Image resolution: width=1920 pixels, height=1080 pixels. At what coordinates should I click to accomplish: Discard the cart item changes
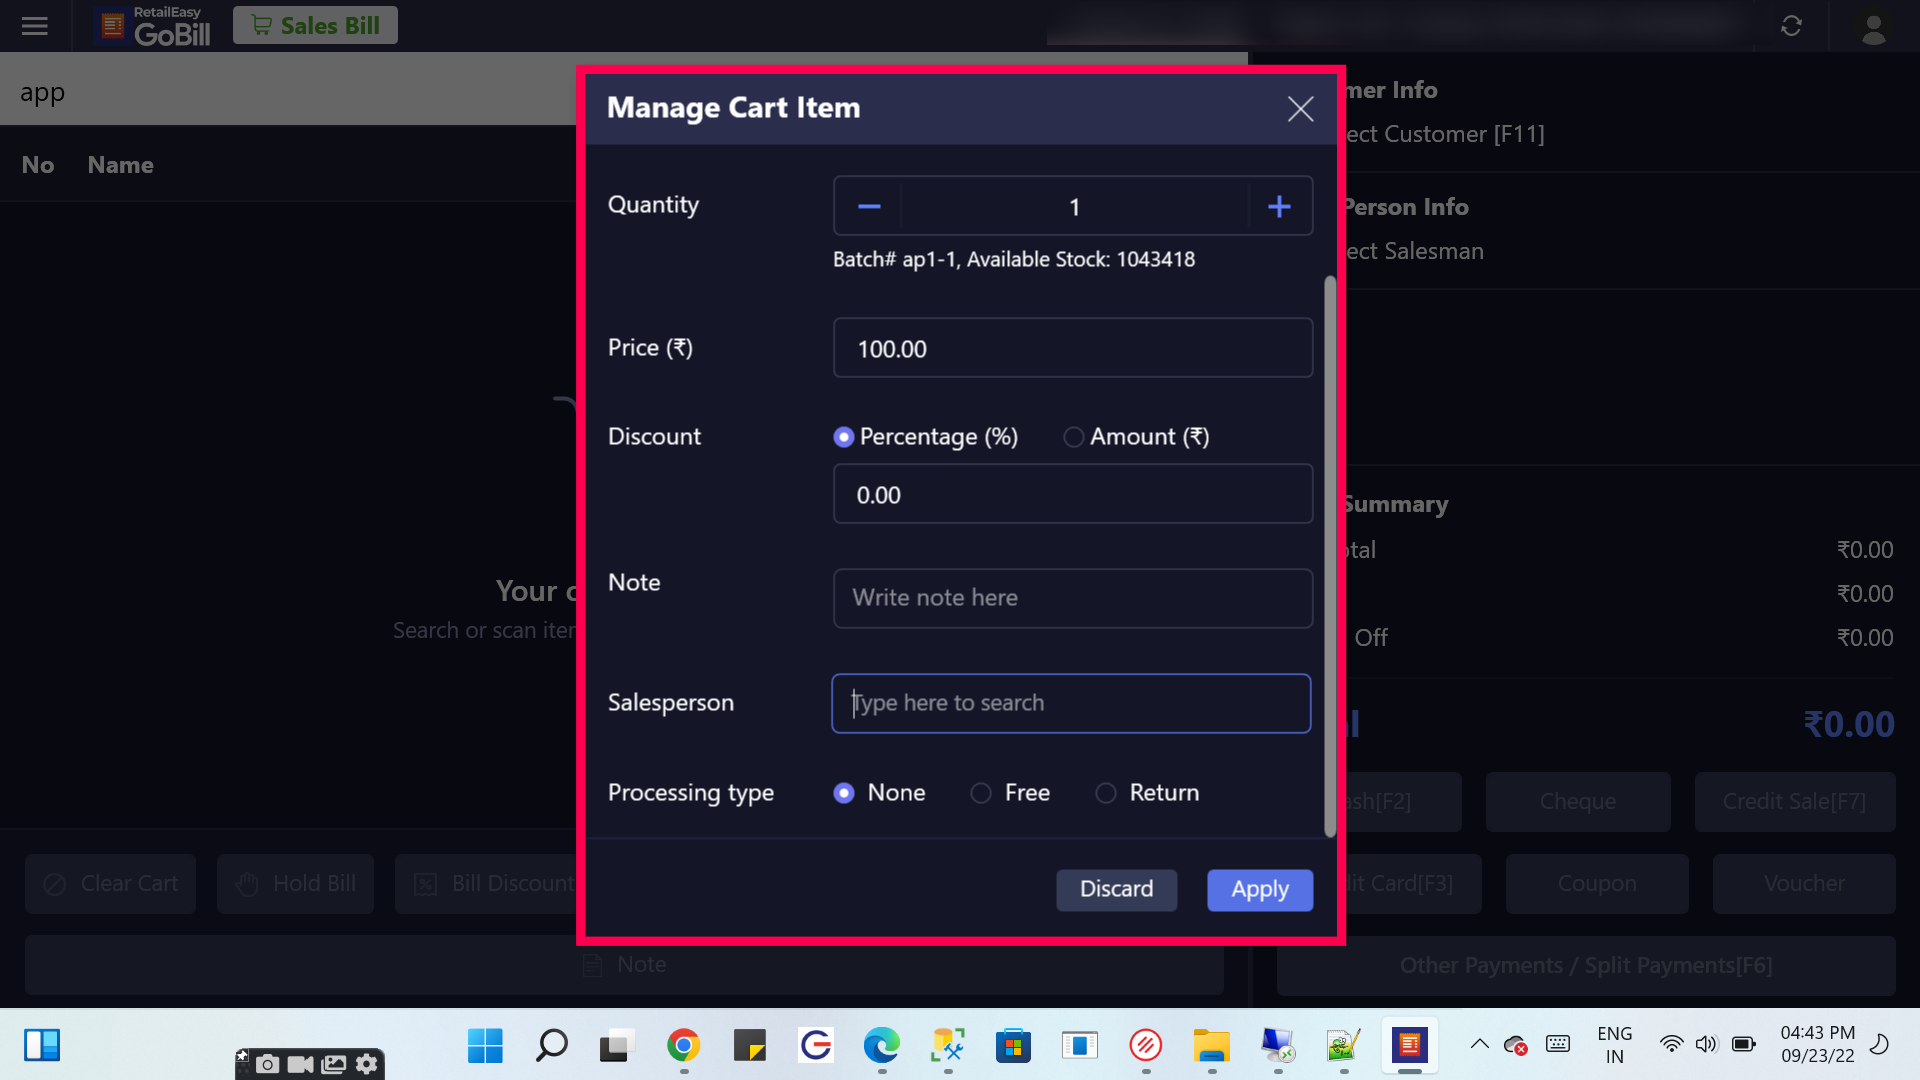tap(1116, 889)
